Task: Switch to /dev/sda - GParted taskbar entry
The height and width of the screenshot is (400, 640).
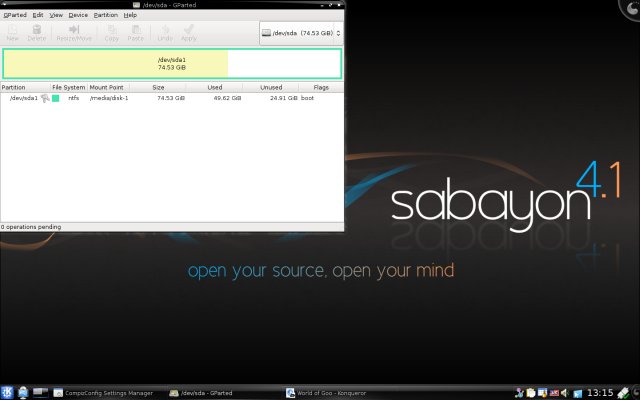Action: 201,393
